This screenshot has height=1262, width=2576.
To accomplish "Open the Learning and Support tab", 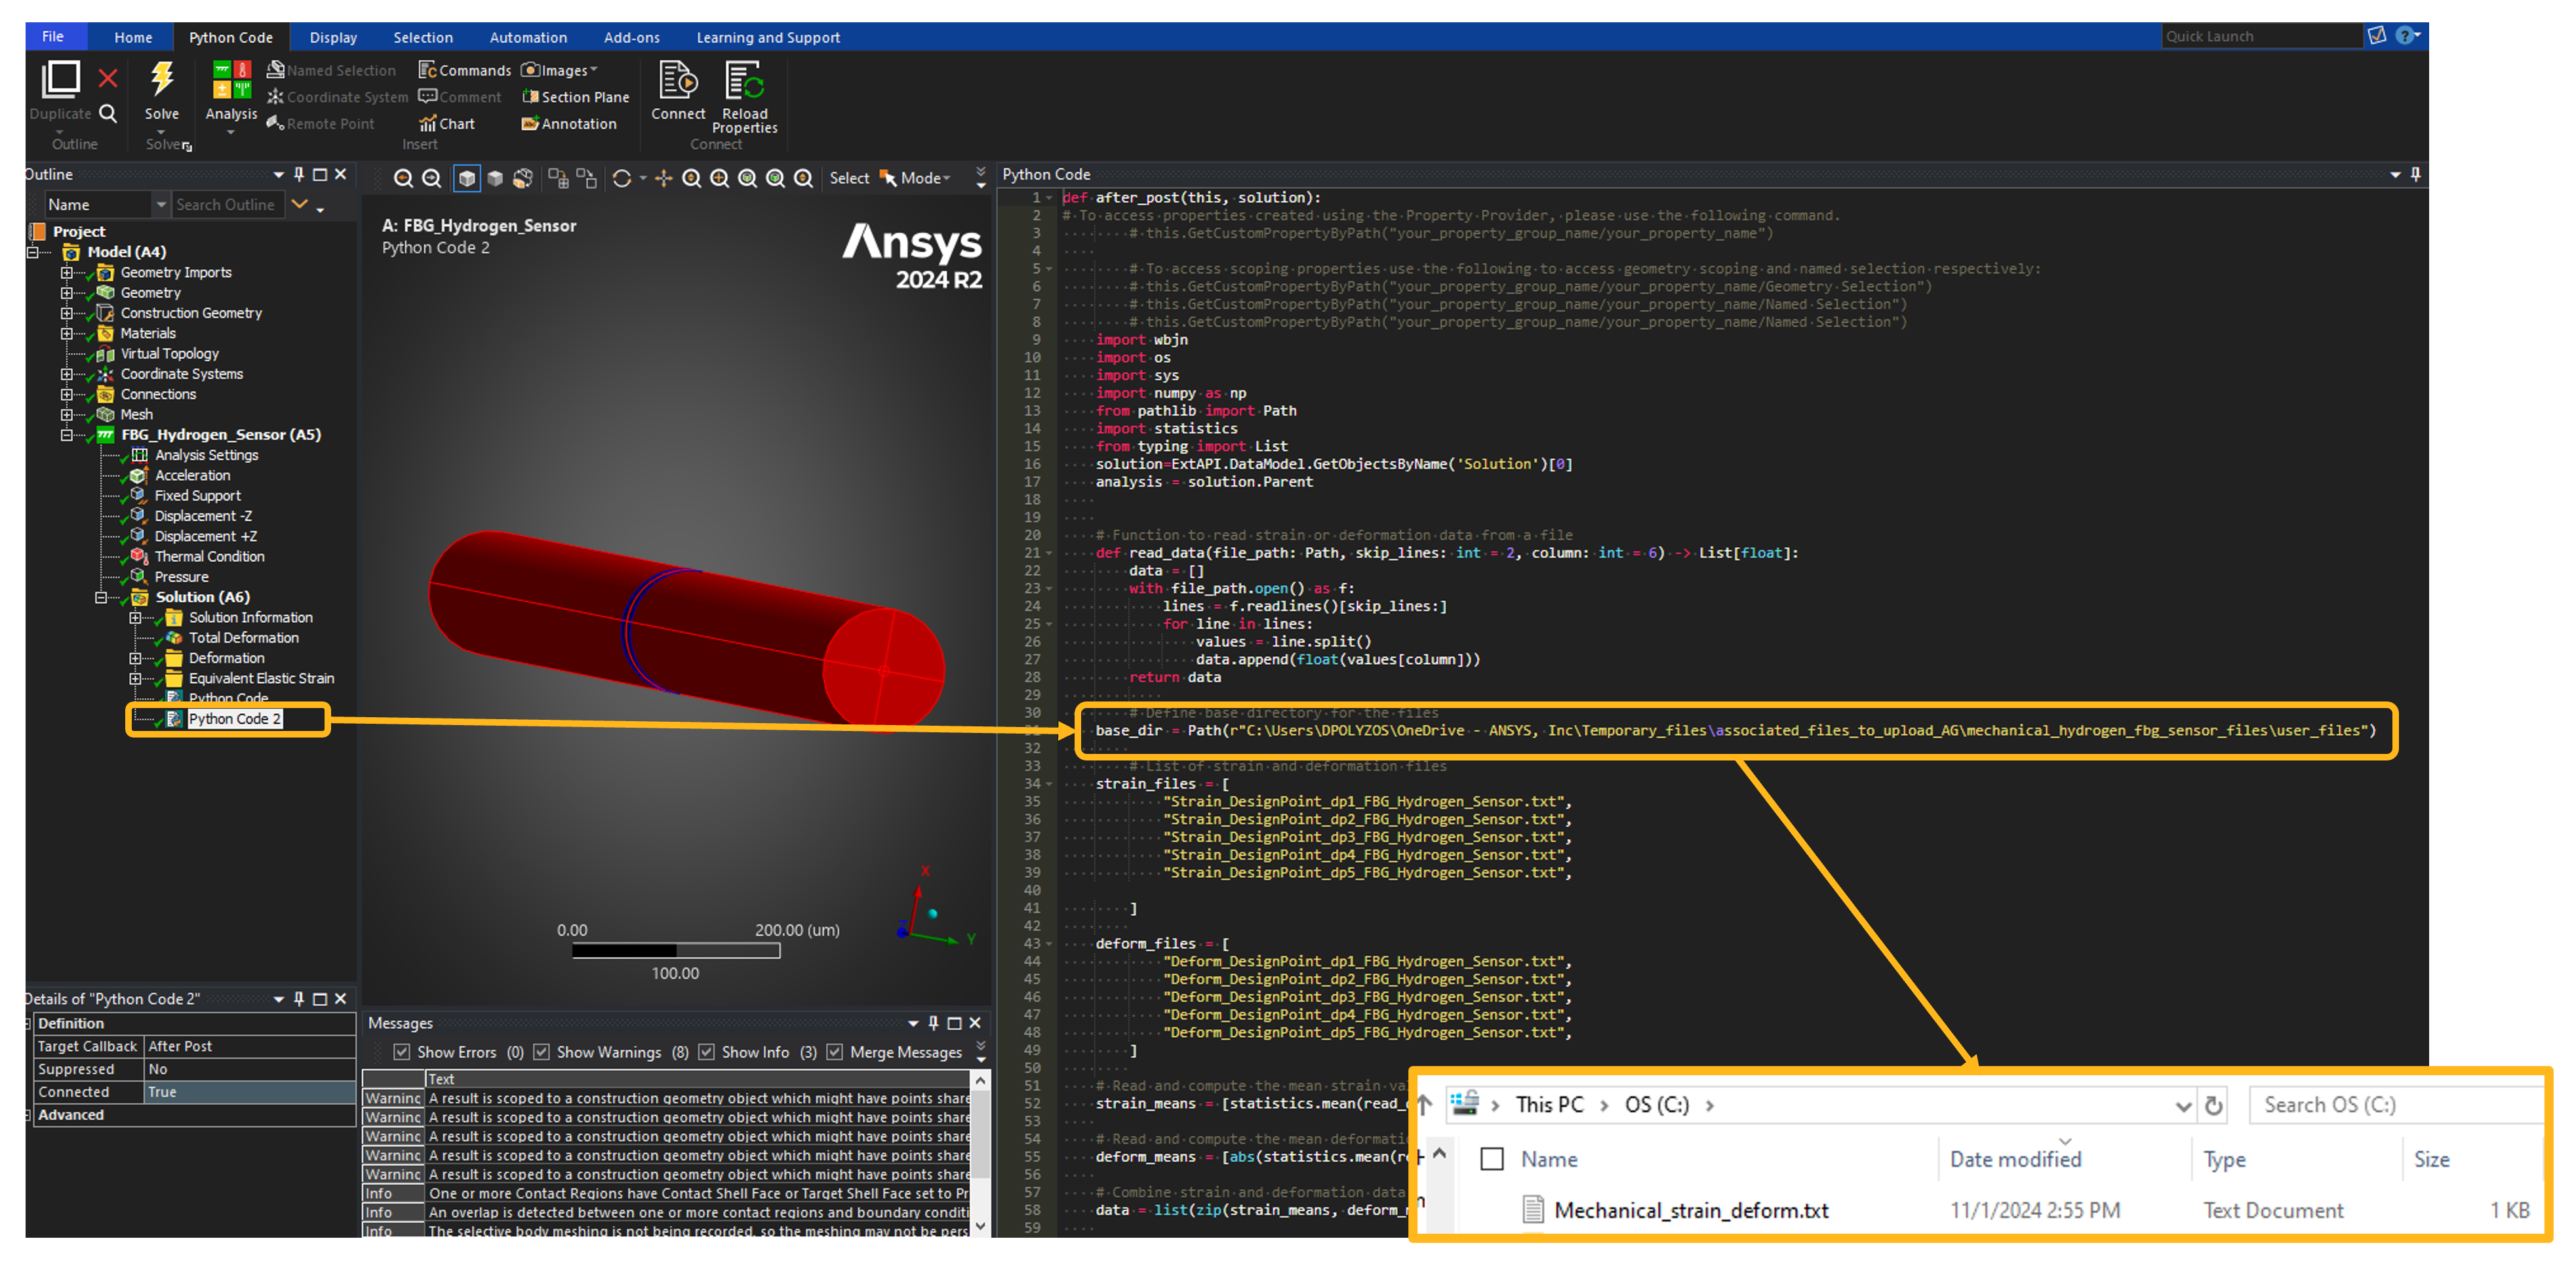I will click(767, 37).
